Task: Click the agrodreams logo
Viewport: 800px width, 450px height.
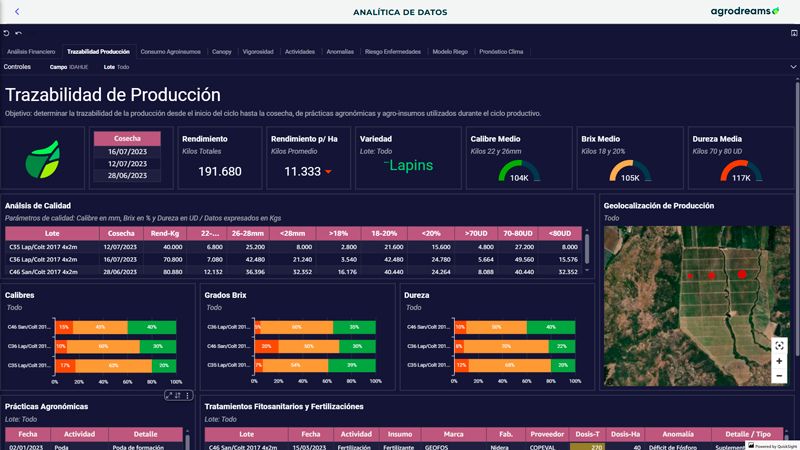Action: pos(743,11)
